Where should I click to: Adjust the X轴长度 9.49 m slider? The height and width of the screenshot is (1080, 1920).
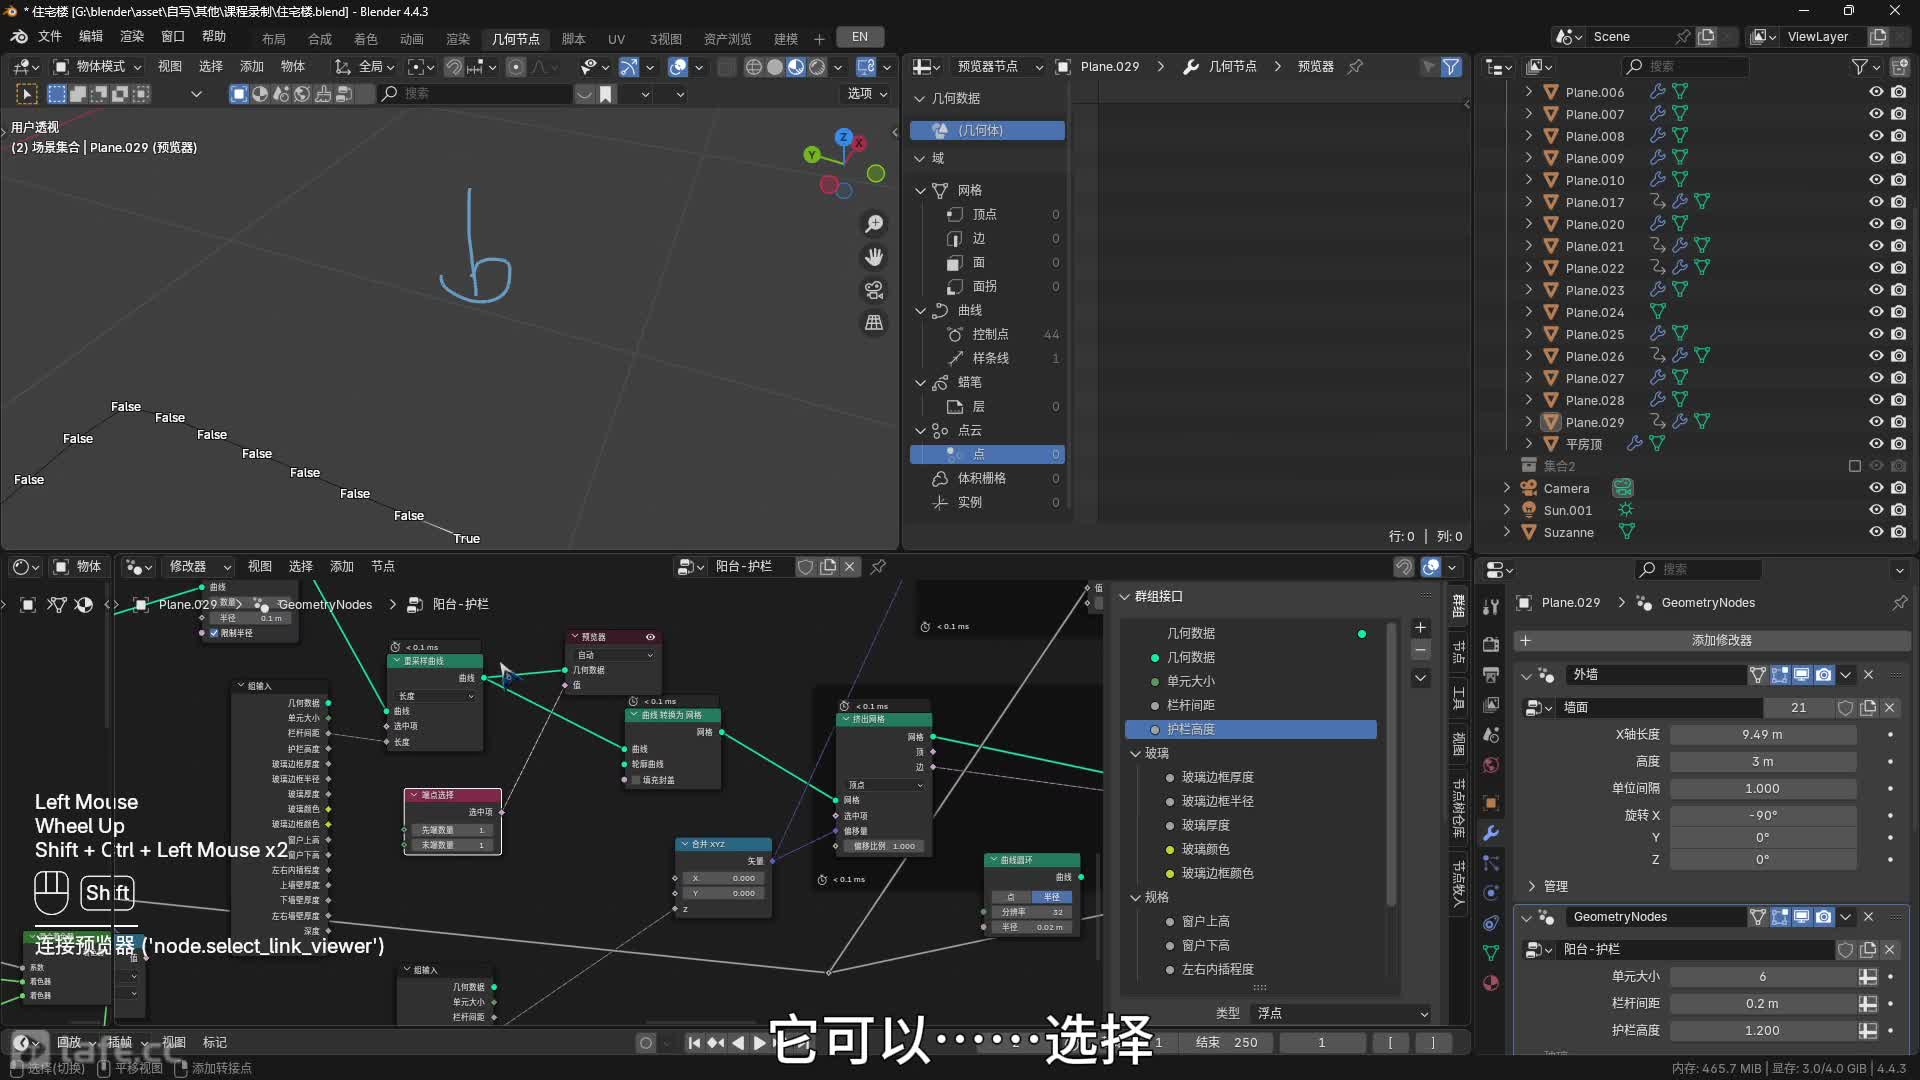1762,735
